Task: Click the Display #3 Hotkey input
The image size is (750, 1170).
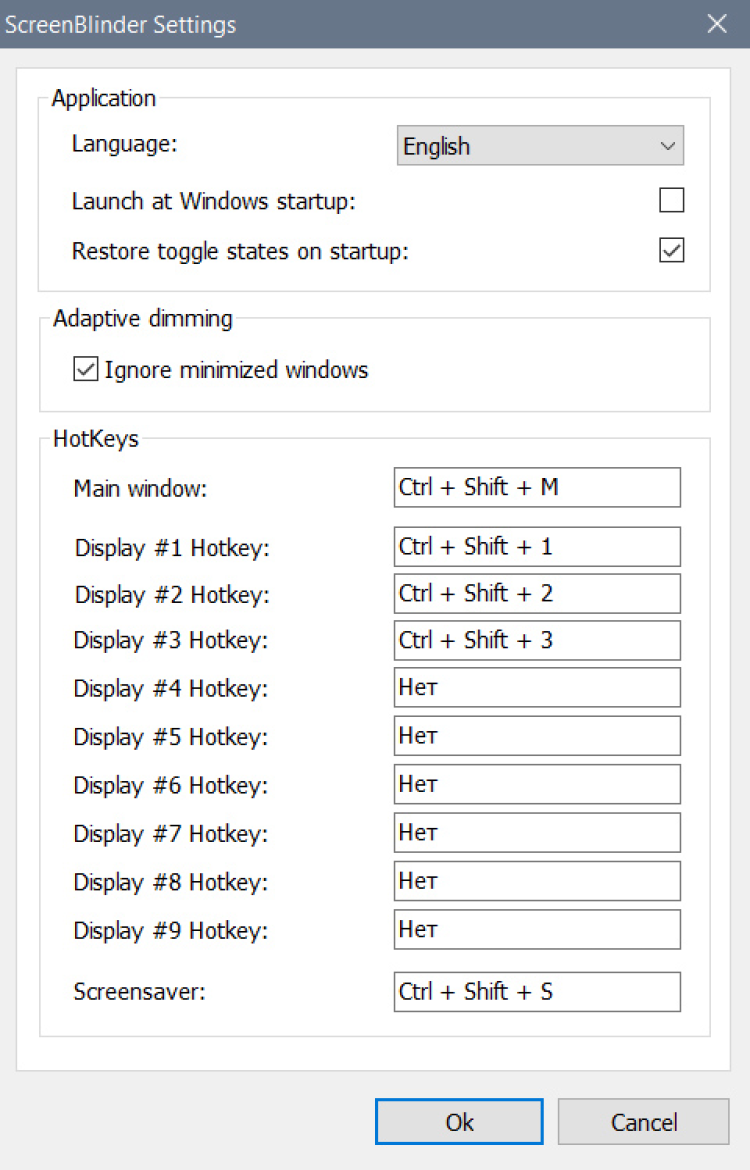Action: (x=537, y=640)
